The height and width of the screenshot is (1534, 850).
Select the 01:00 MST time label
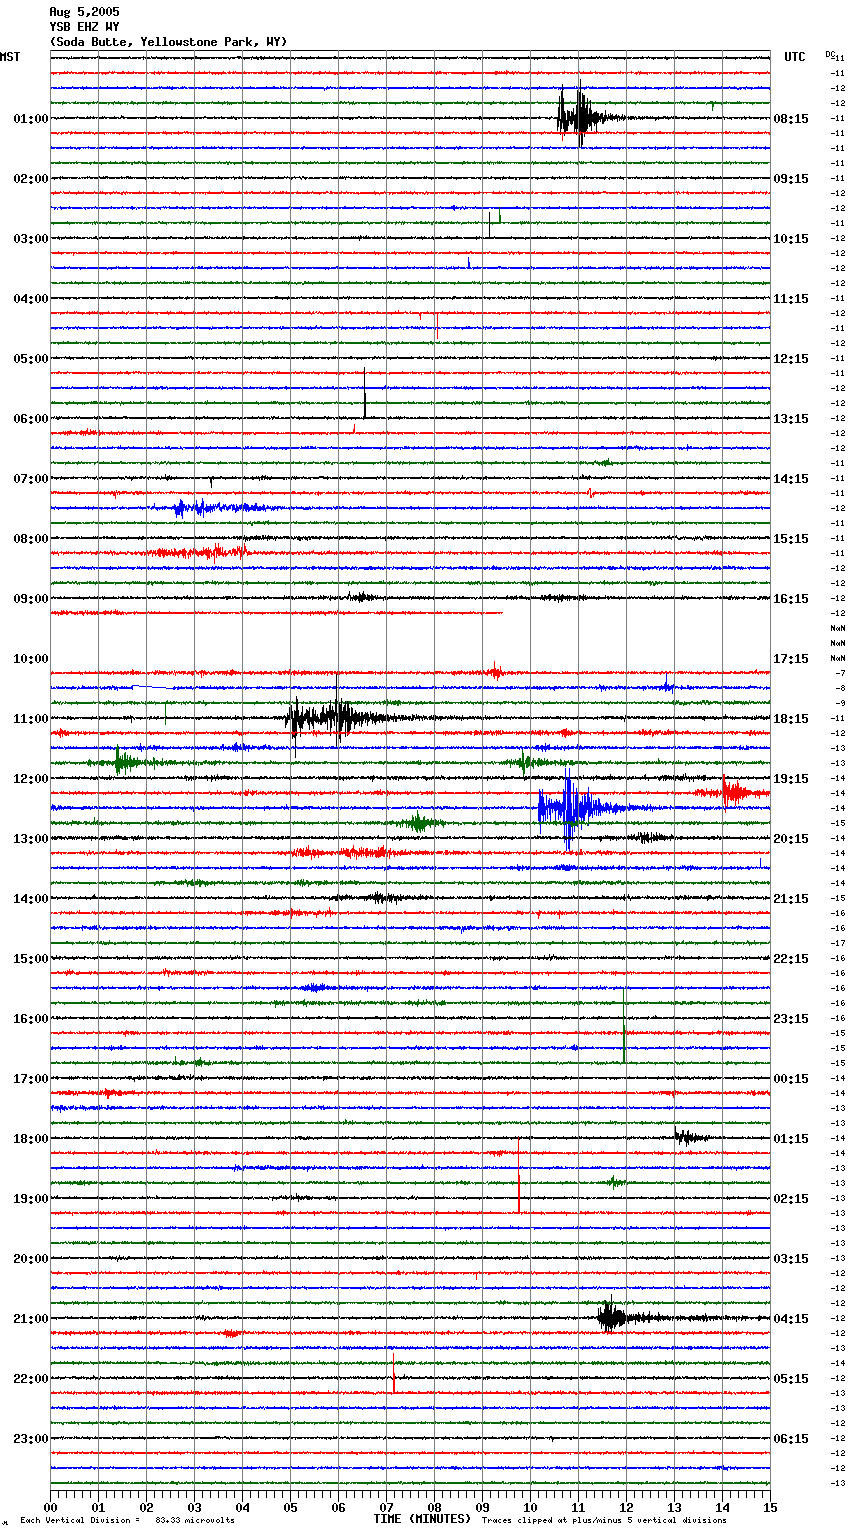point(31,119)
